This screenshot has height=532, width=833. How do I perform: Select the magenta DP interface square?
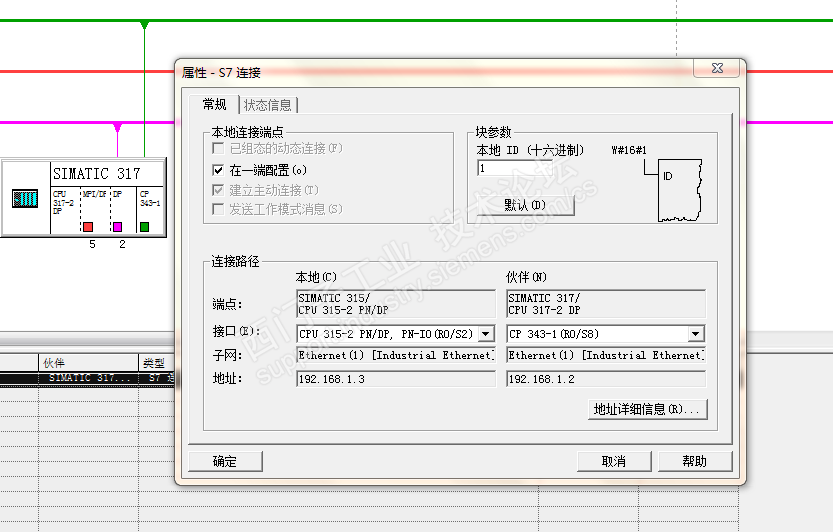click(x=117, y=227)
